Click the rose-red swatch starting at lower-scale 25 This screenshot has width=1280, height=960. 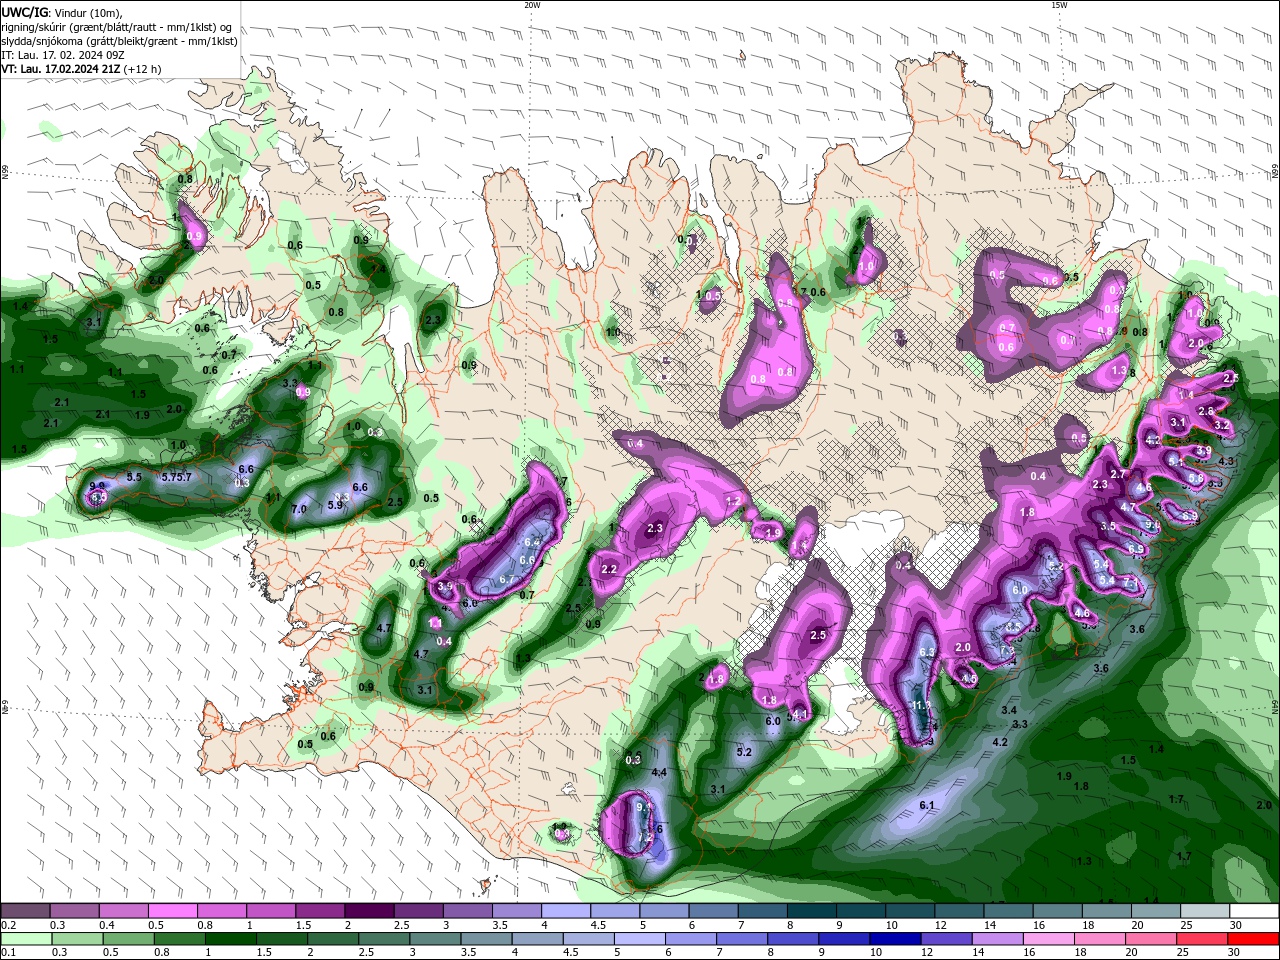(x=1203, y=939)
